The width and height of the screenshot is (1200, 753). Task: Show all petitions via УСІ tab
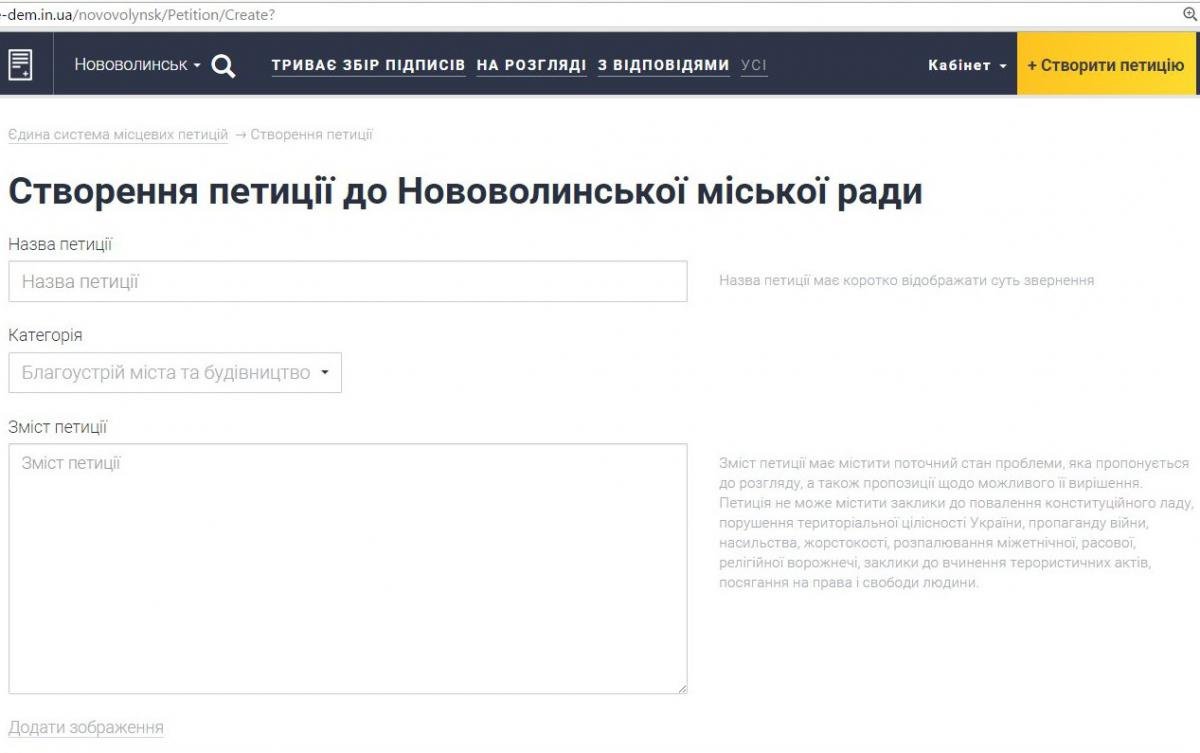click(754, 65)
